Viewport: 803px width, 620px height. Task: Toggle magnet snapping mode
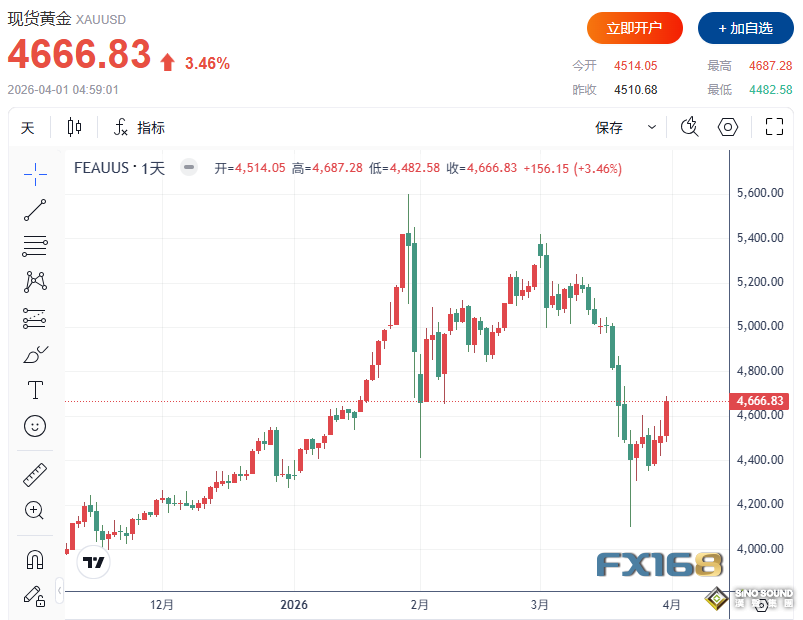35,559
